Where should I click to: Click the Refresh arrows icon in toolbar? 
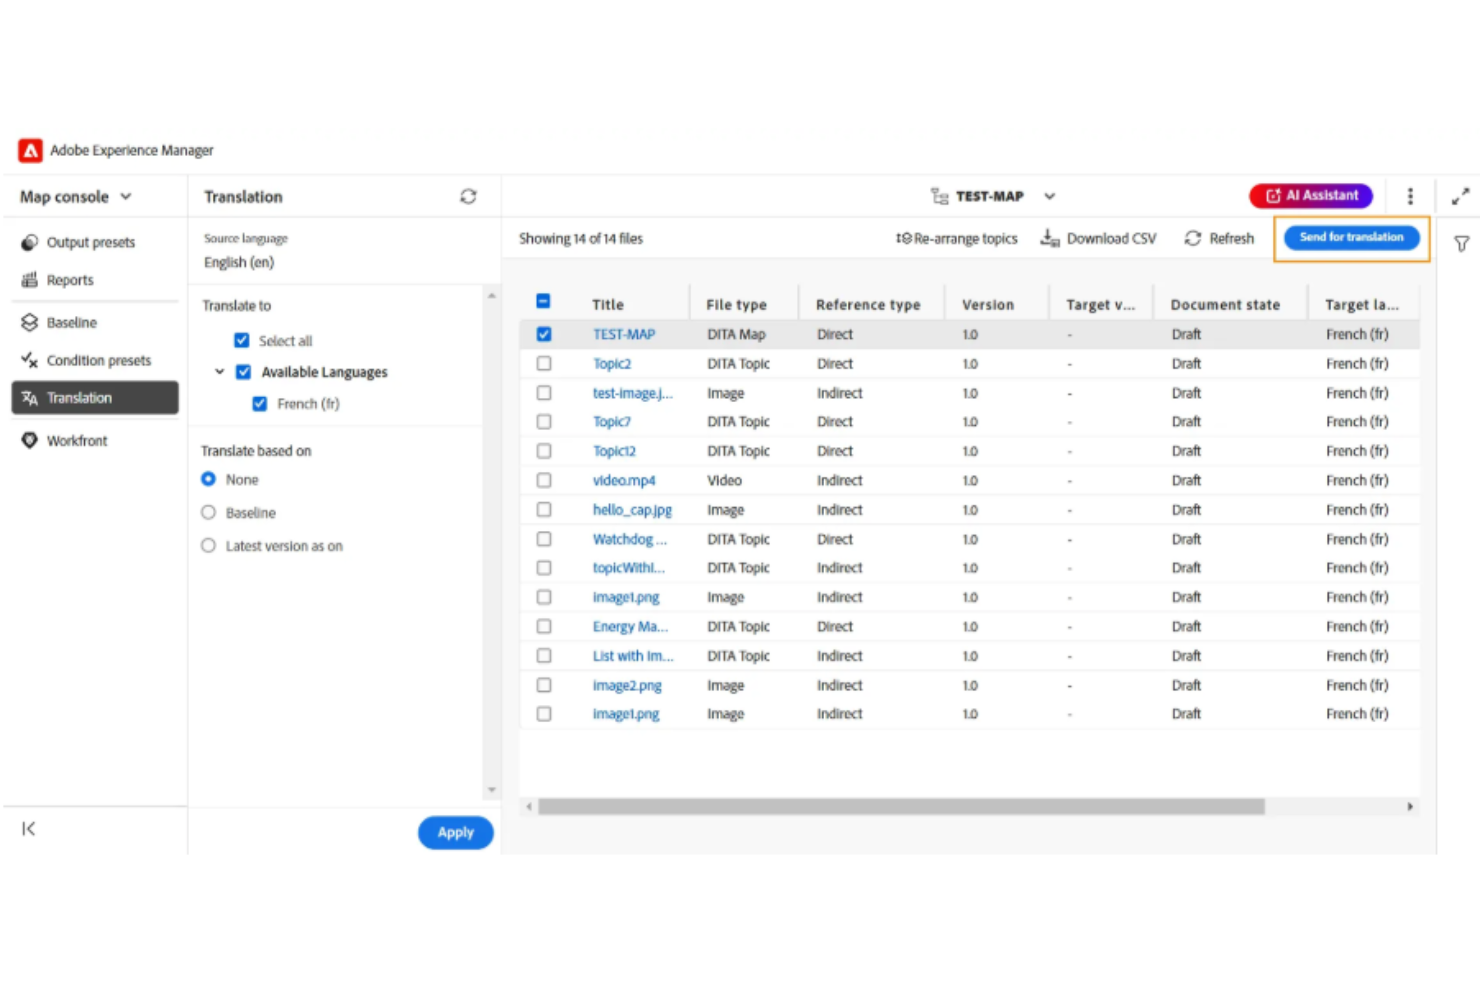(1192, 238)
